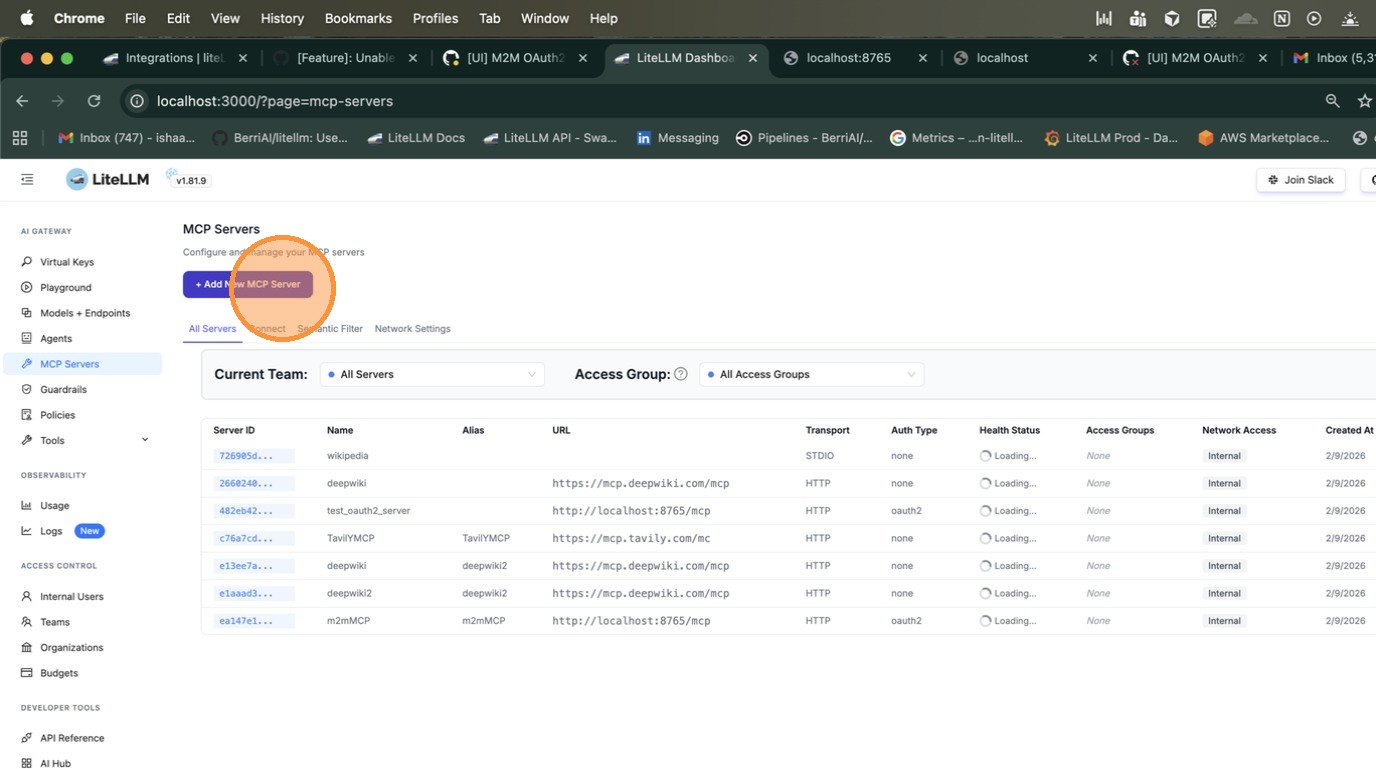1376x769 pixels.
Task: Click the Guardrails shield icon
Action: click(27, 390)
